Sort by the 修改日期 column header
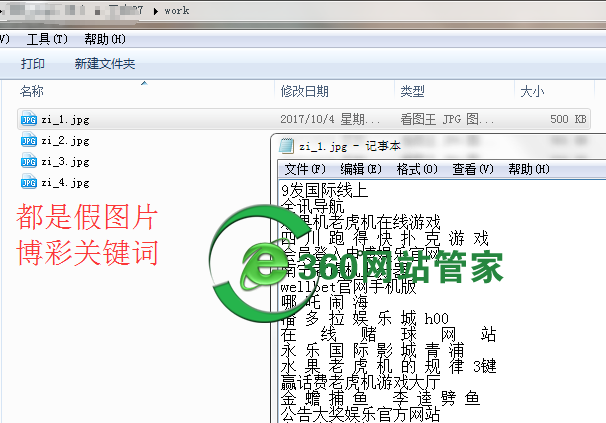606x423 pixels. coord(305,91)
